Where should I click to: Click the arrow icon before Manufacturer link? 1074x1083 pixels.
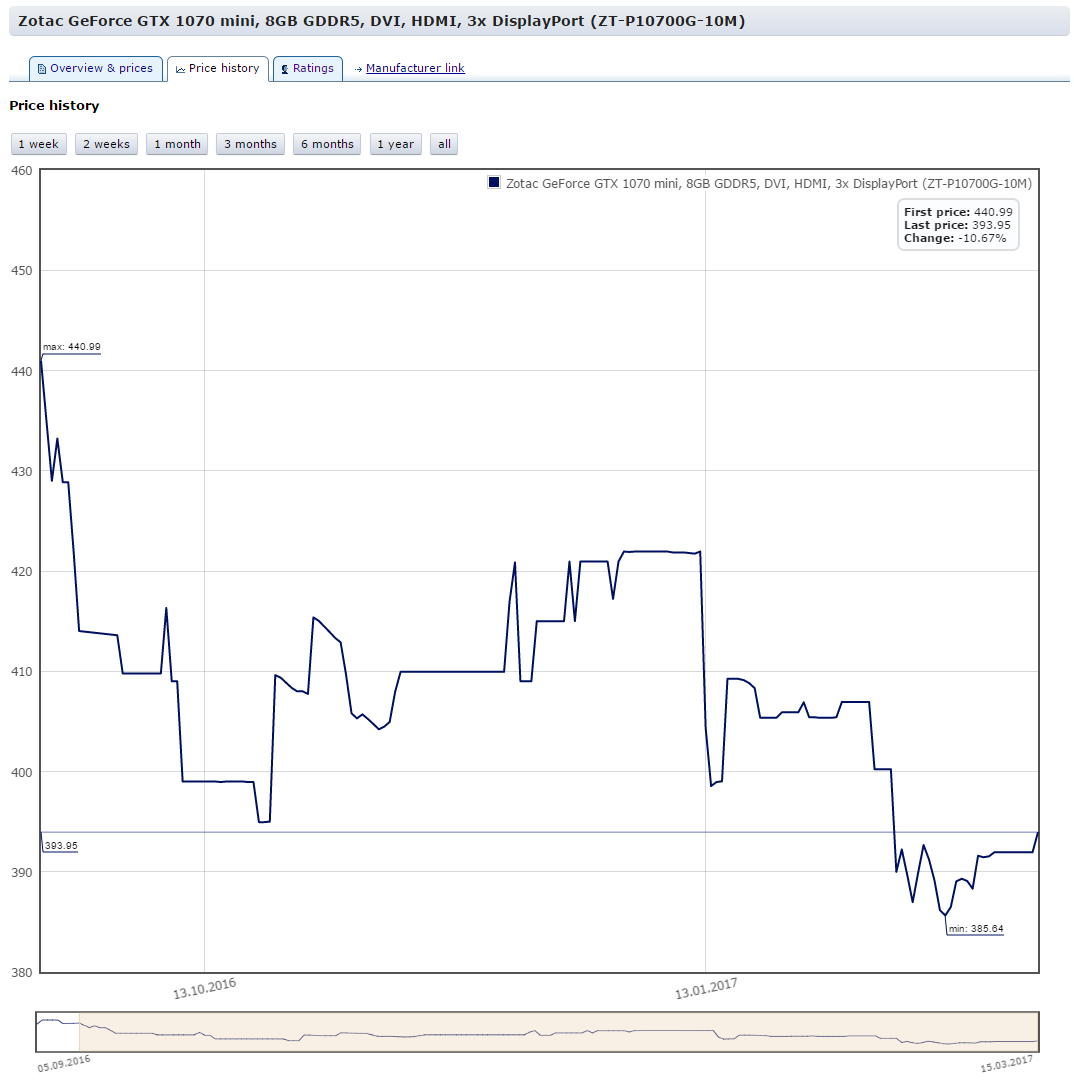click(358, 69)
